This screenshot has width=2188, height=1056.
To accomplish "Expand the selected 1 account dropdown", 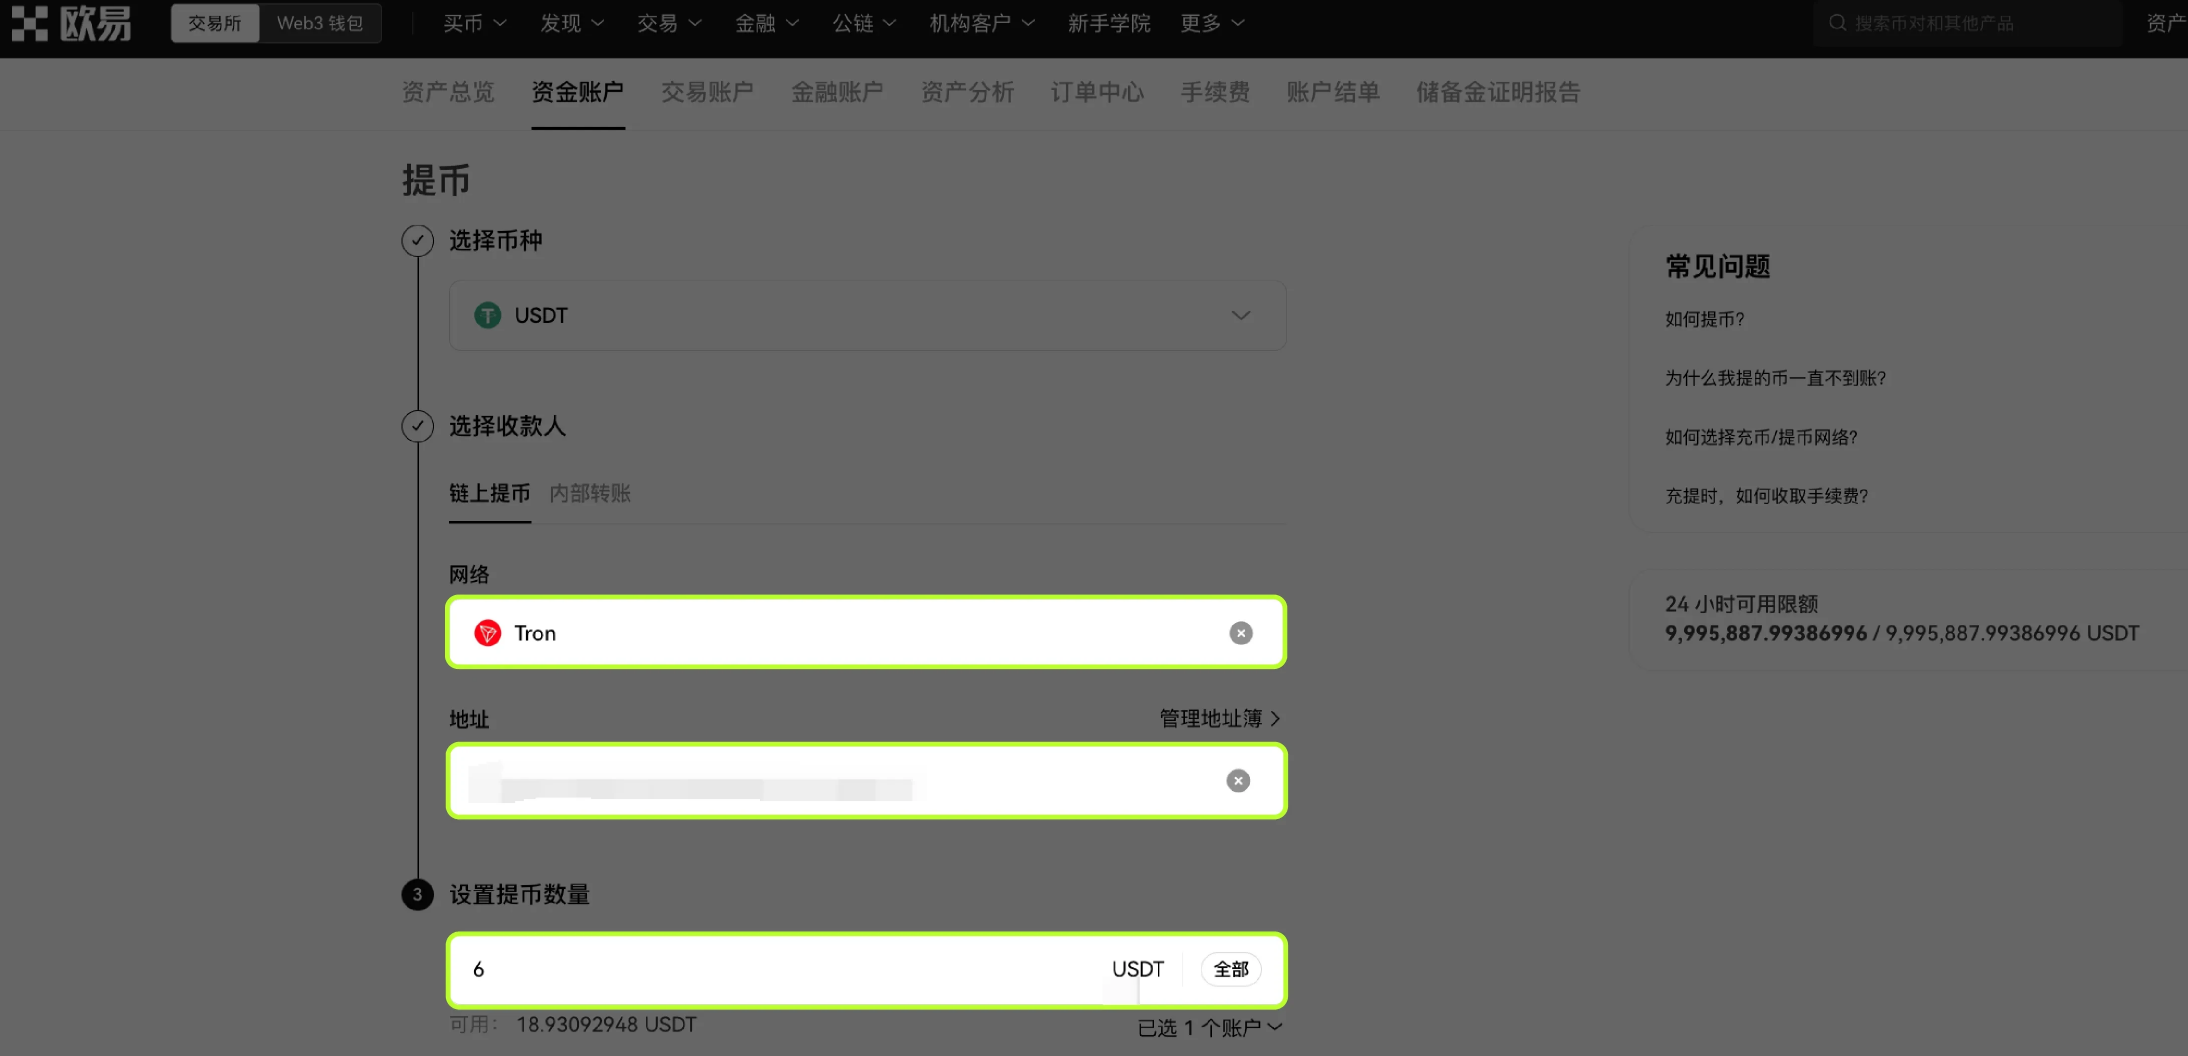I will tap(1209, 1028).
